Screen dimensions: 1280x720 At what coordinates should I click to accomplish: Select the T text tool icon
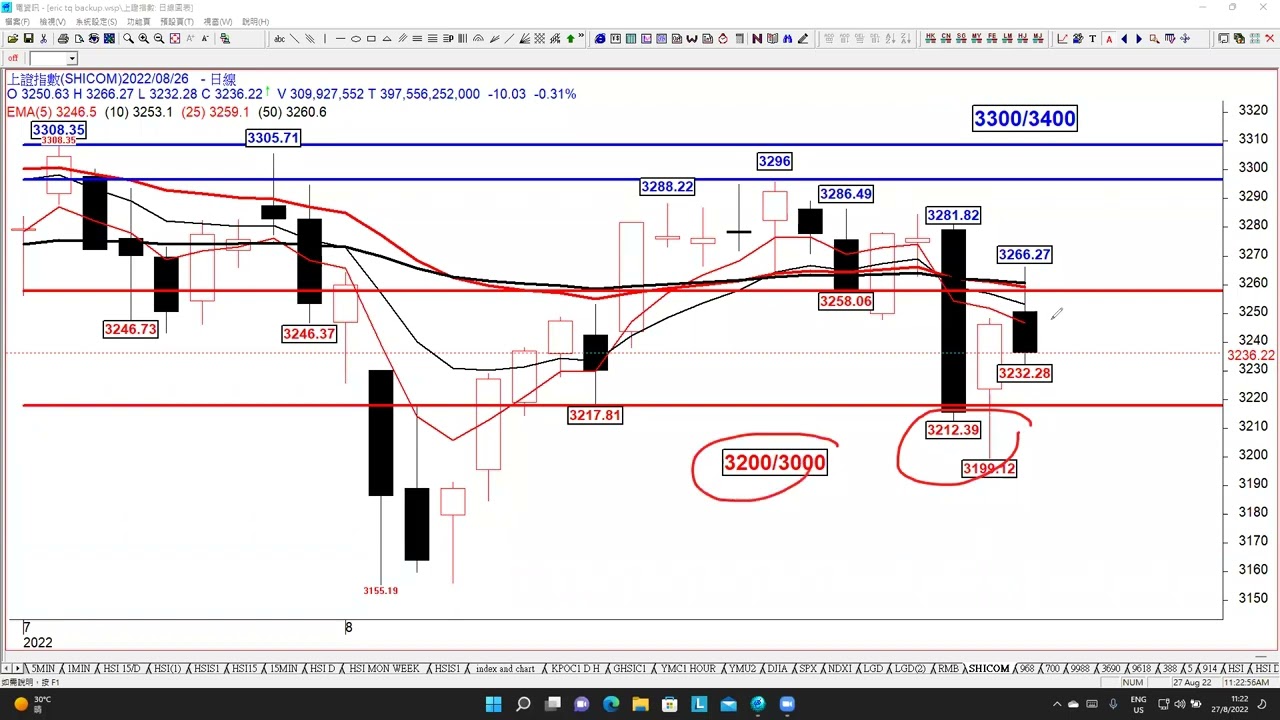[x=1092, y=39]
